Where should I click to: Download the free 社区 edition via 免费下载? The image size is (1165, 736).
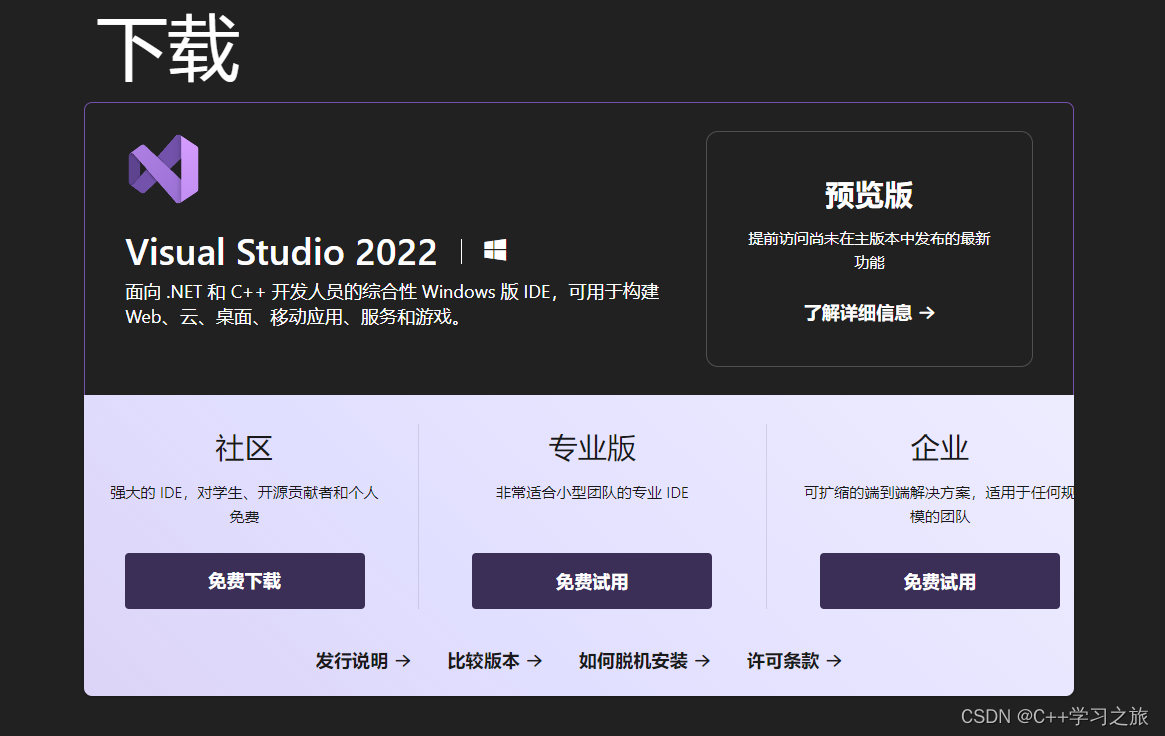coord(244,581)
